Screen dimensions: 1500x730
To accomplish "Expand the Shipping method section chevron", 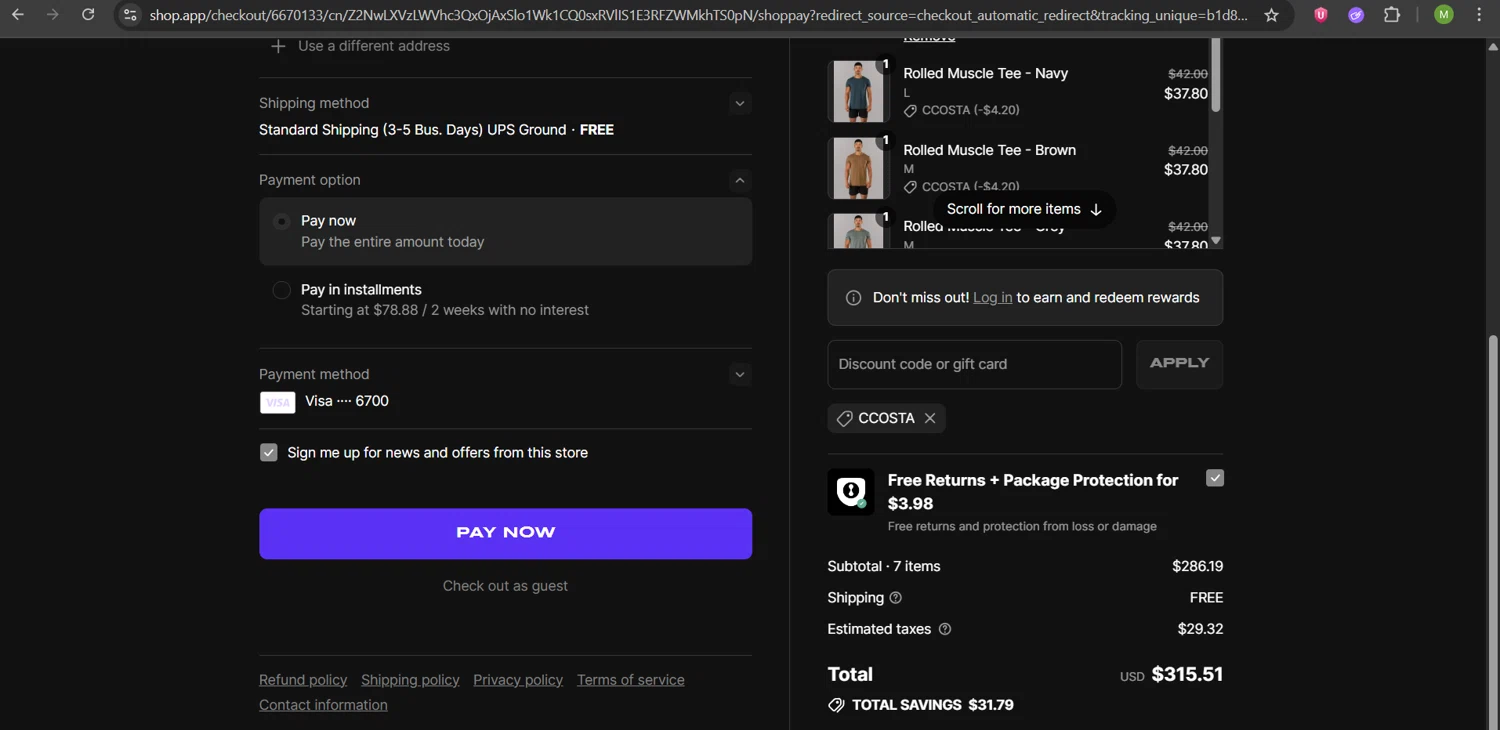I will tap(739, 103).
